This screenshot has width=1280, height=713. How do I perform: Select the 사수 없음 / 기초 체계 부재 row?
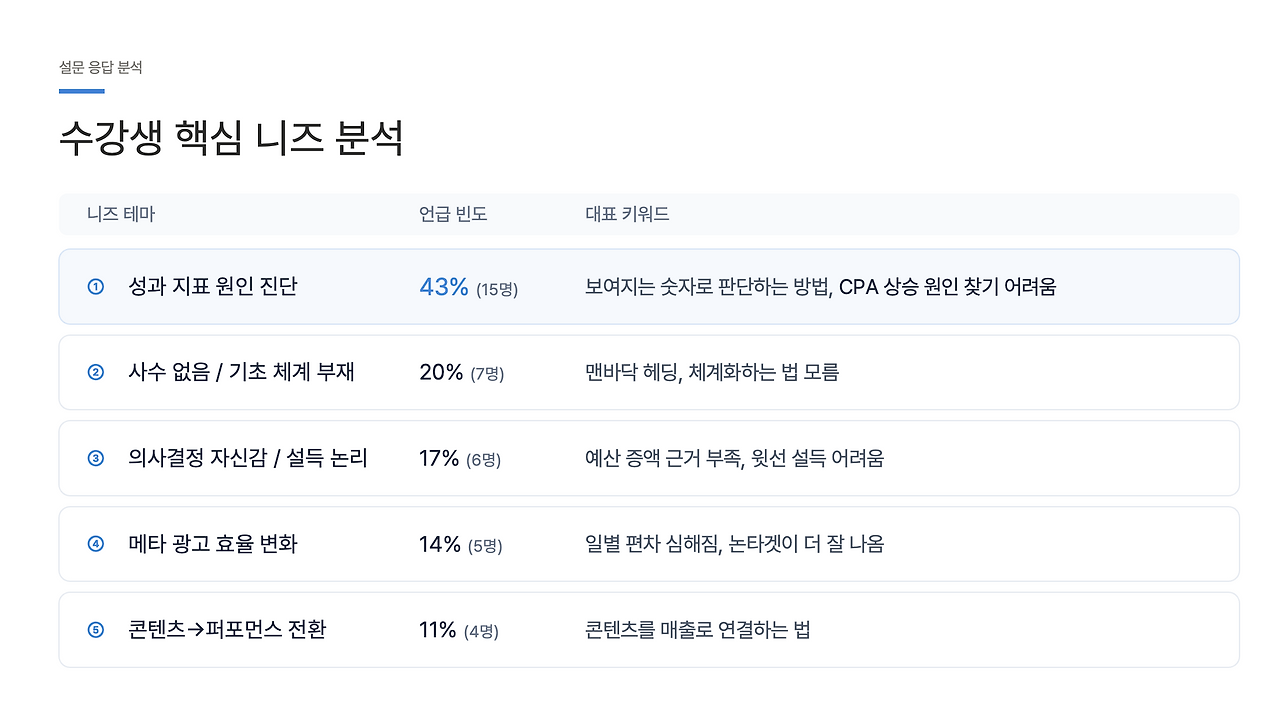(649, 372)
